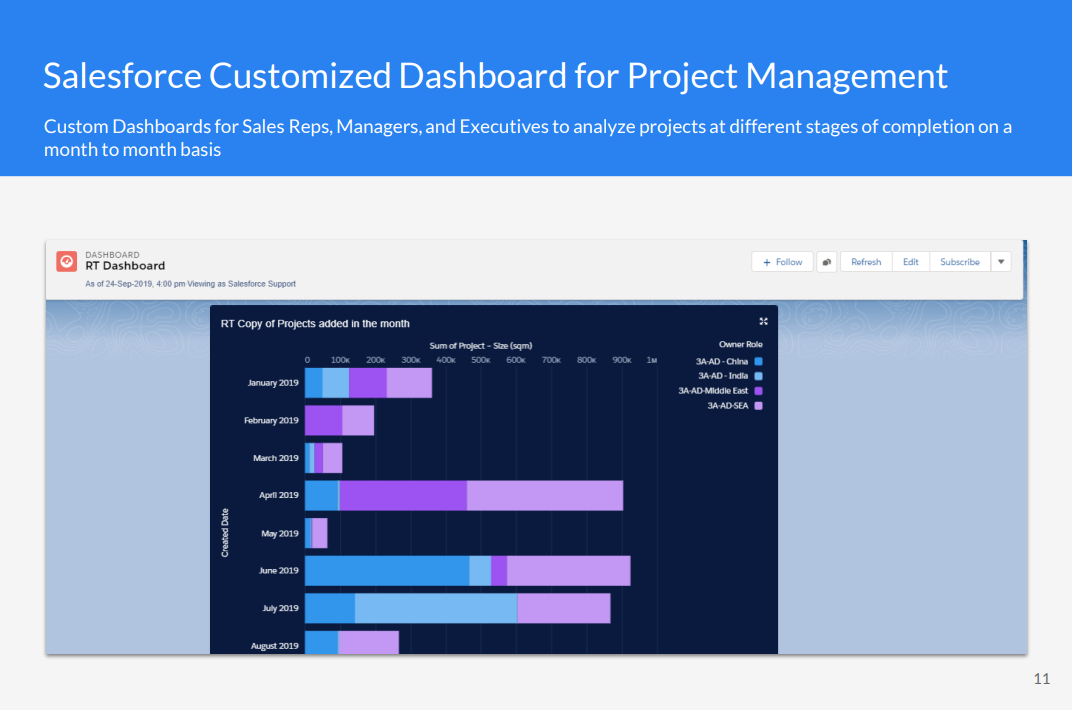Screen dimensions: 1072x710
Task: Open the dropdown arrow next to Subscribe
Action: point(1001,262)
